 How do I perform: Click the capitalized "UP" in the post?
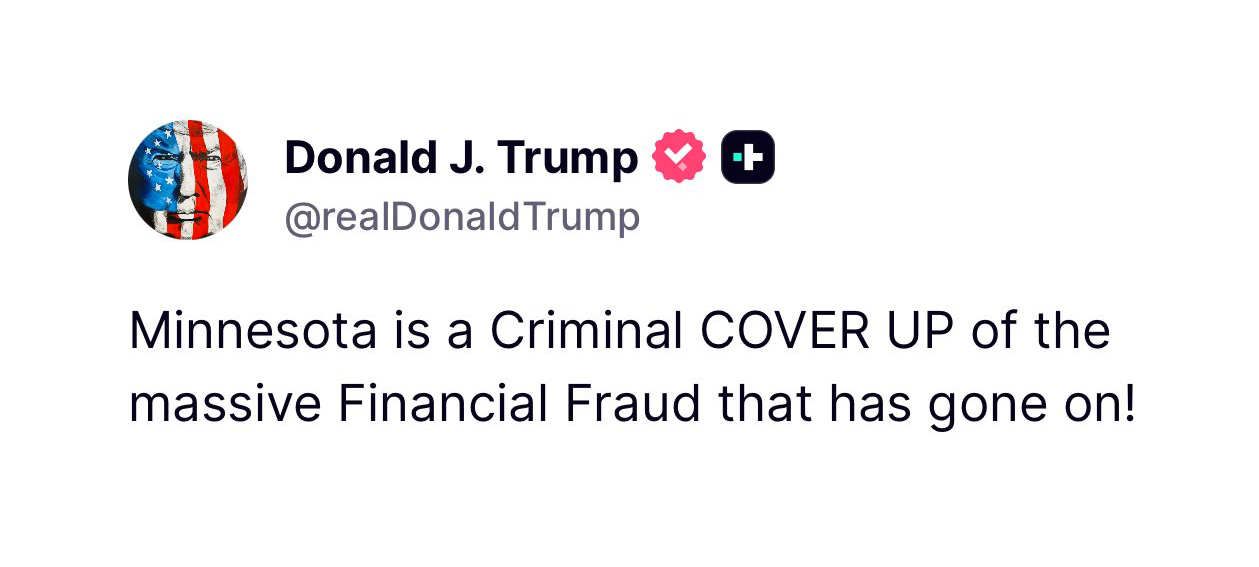click(x=917, y=331)
